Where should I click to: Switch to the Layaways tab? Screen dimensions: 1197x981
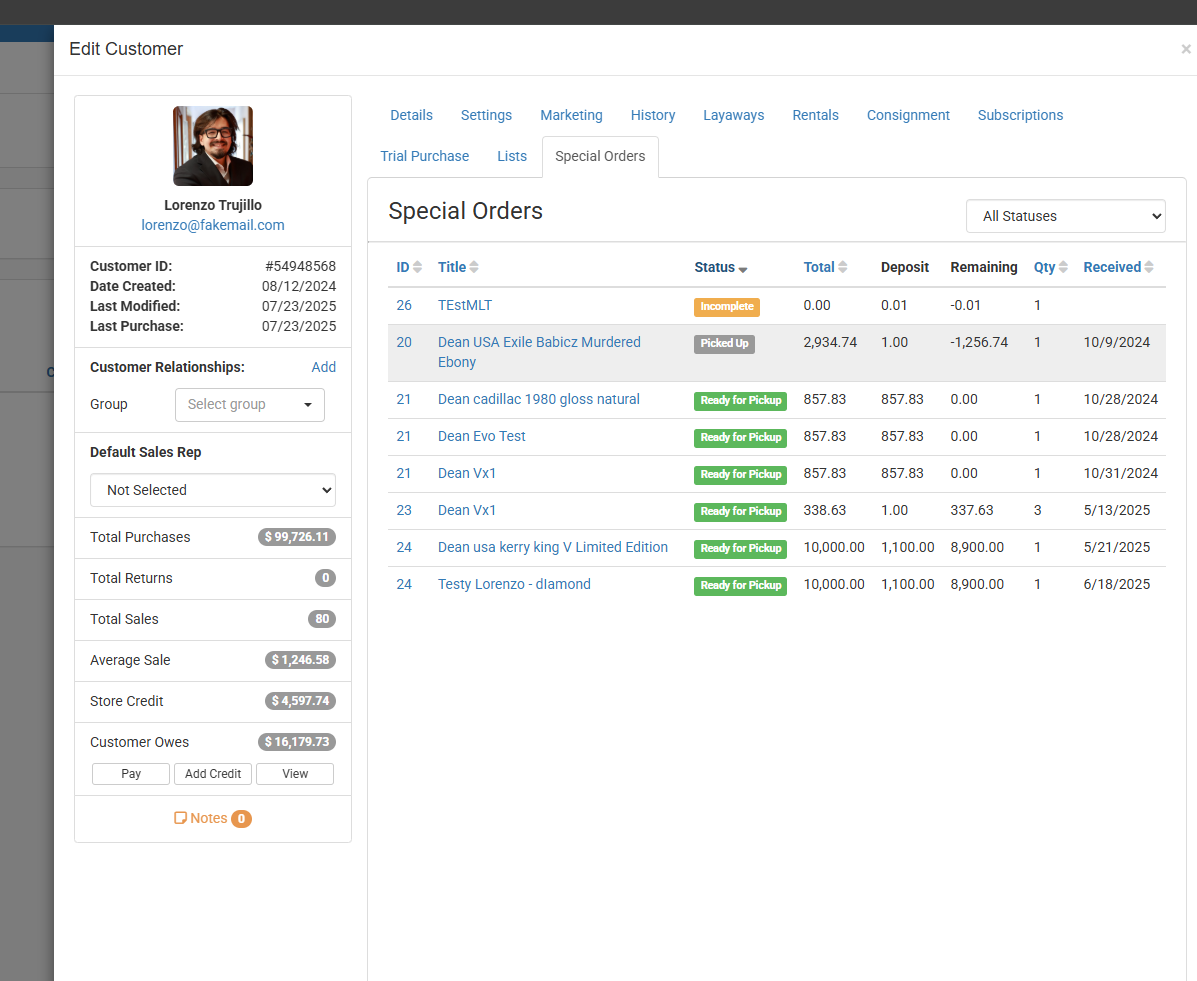pyautogui.click(x=733, y=115)
